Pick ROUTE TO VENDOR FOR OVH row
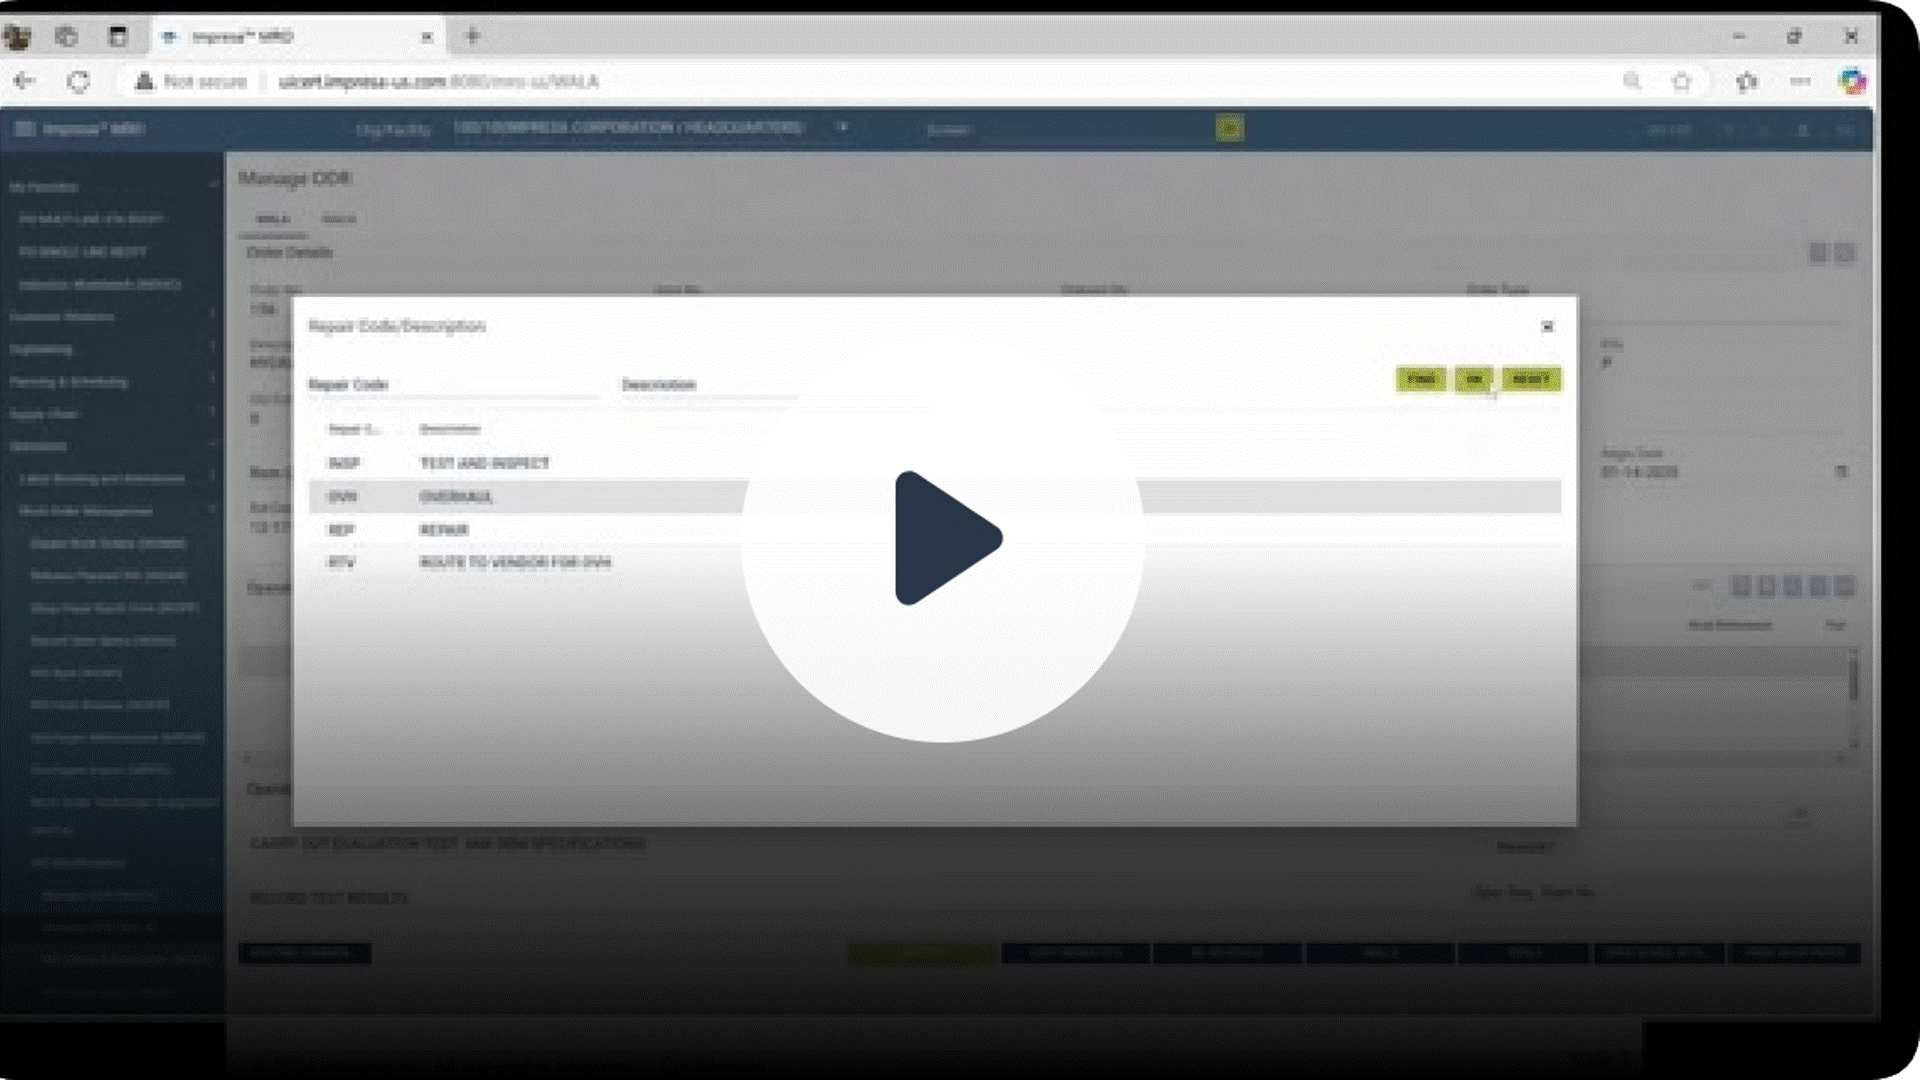The image size is (1920, 1080). click(x=514, y=562)
